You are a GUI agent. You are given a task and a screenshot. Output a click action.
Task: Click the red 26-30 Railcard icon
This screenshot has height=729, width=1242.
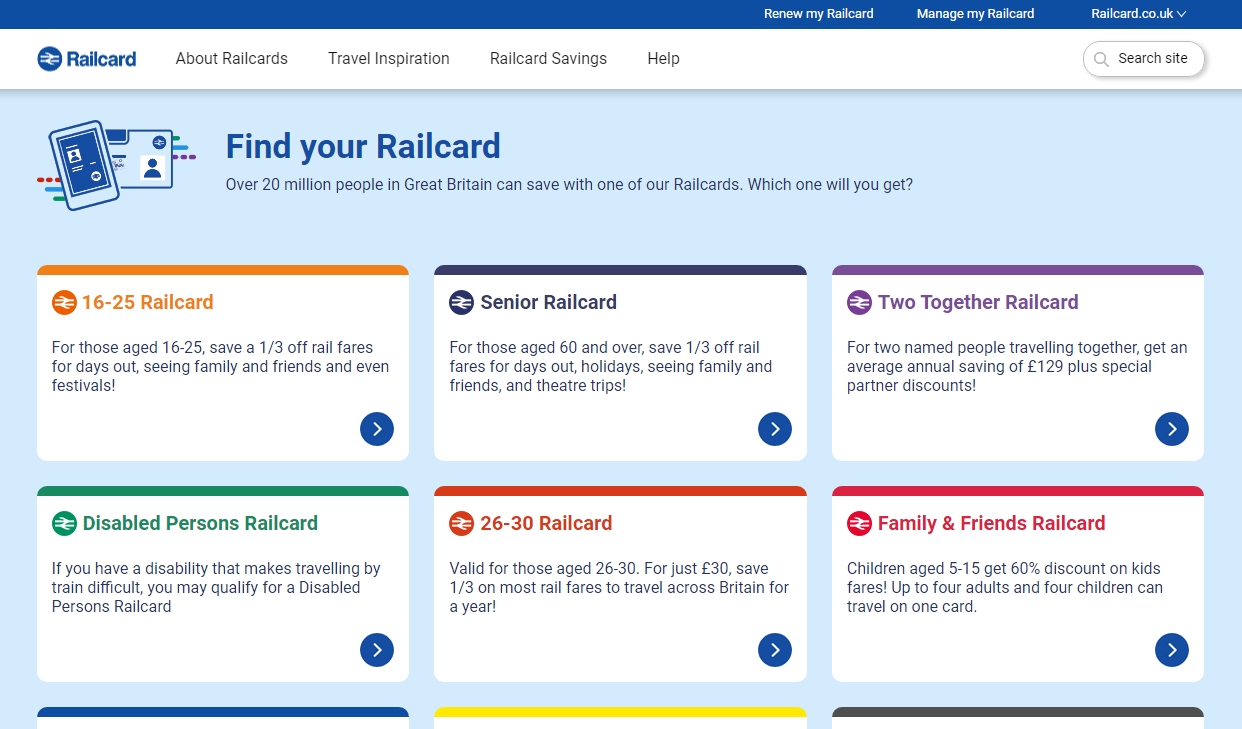(461, 523)
